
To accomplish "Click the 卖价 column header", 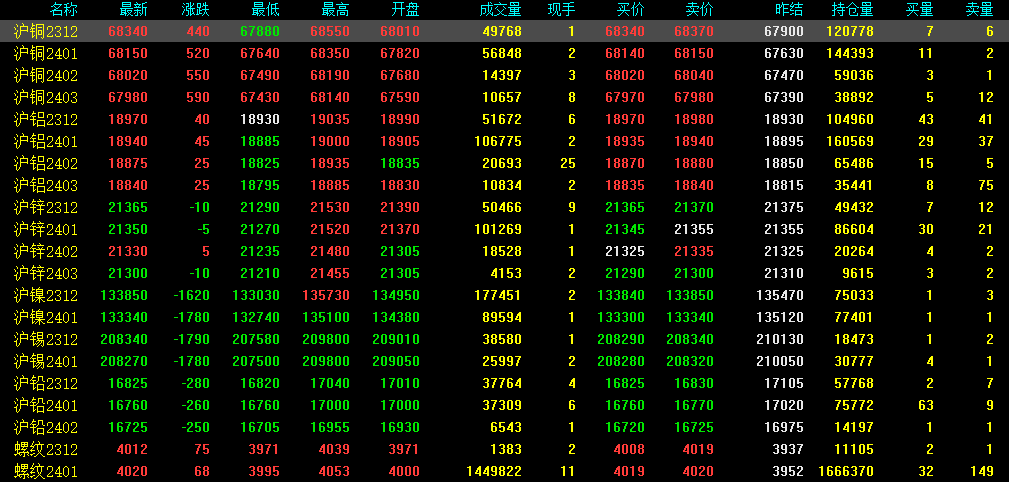I will tap(700, 10).
